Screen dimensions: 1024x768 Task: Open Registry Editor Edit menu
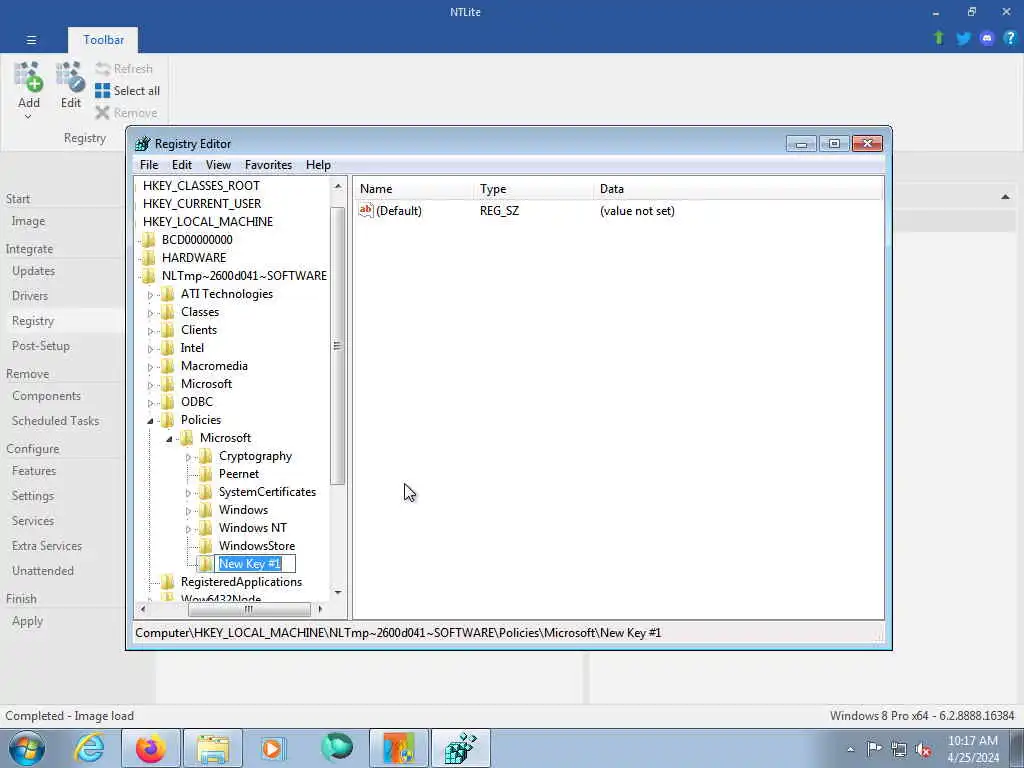click(182, 165)
